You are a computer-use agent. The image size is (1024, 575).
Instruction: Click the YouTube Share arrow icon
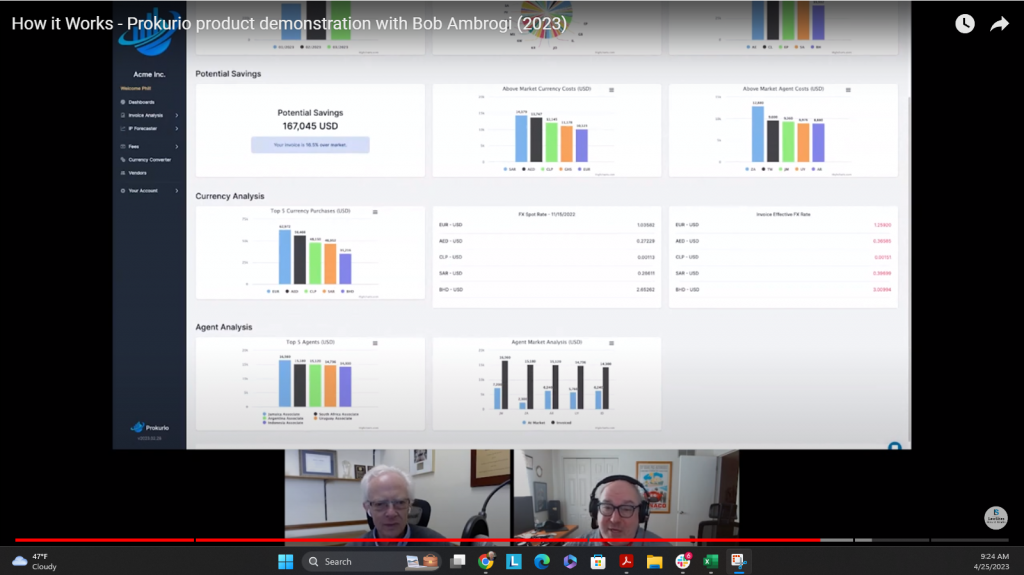click(999, 24)
